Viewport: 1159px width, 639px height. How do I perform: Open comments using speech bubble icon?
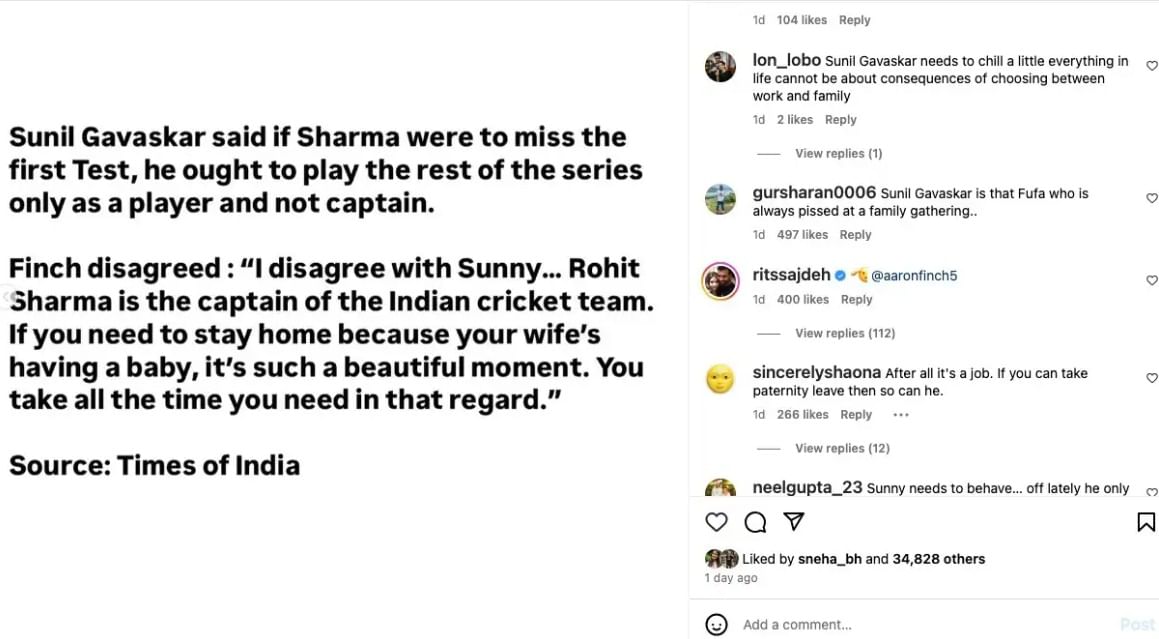tap(755, 522)
